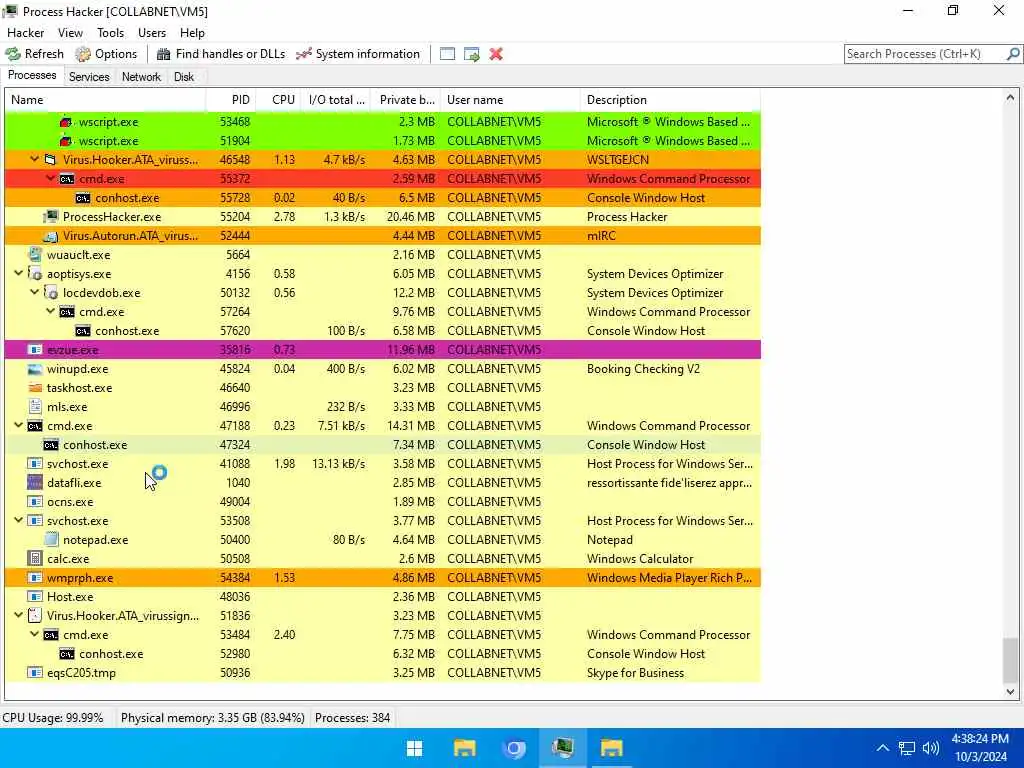Select the Host.exe process row

383,597
